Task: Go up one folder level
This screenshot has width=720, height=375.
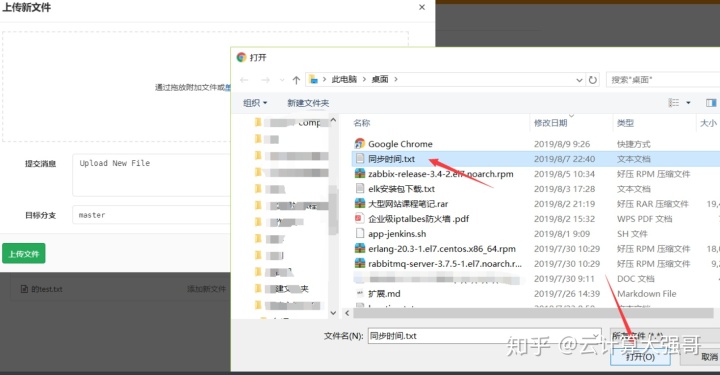Action: [x=296, y=80]
